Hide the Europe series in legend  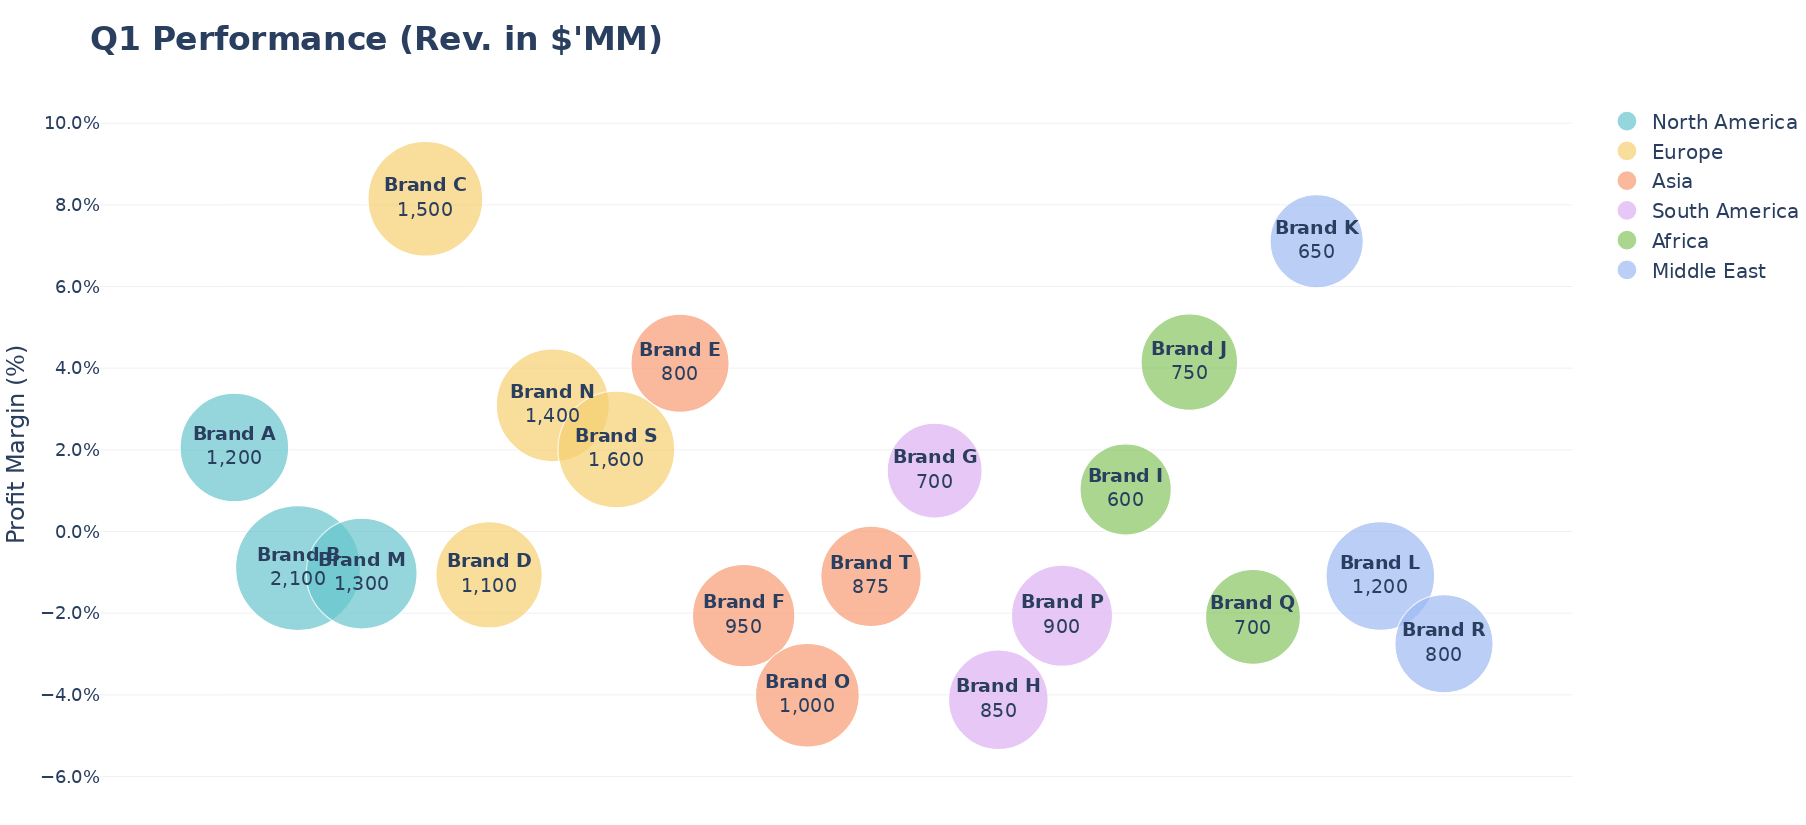(x=1687, y=152)
